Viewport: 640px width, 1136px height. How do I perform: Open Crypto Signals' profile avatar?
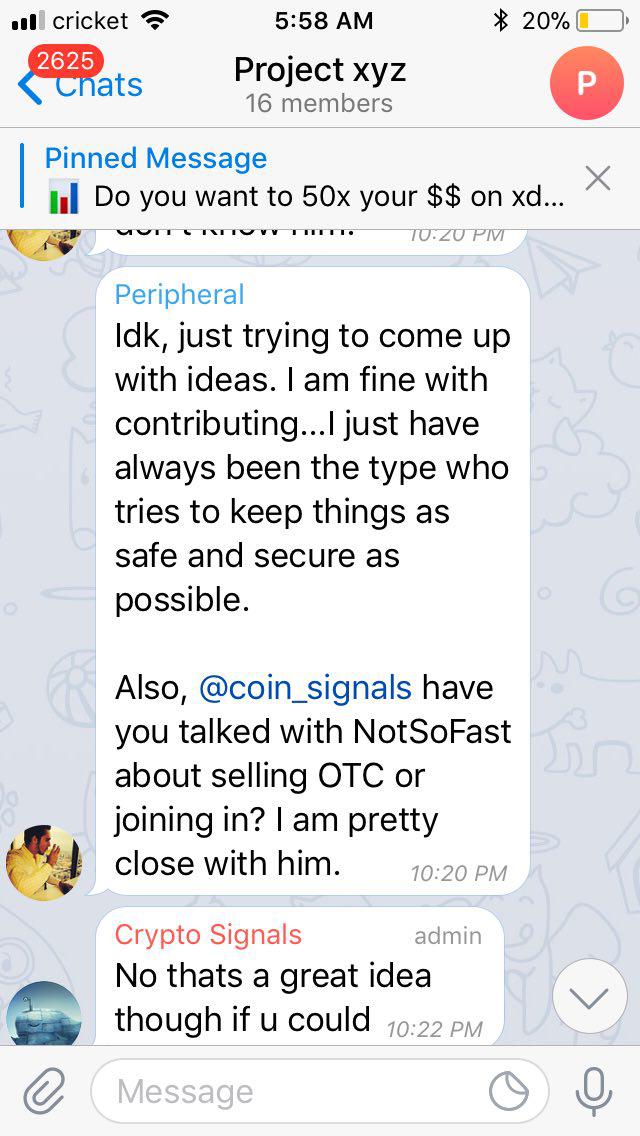click(x=44, y=1015)
